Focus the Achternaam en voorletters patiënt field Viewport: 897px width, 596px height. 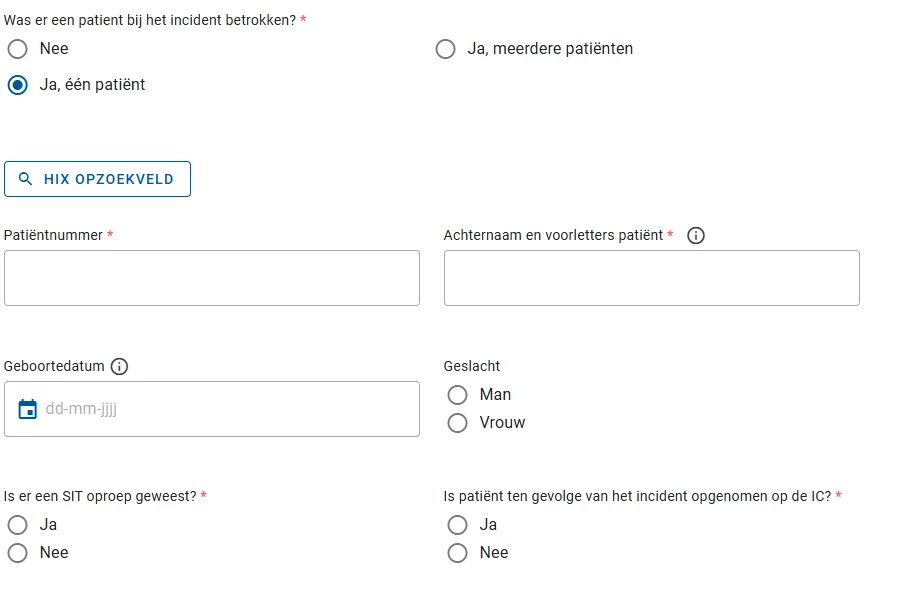point(652,278)
